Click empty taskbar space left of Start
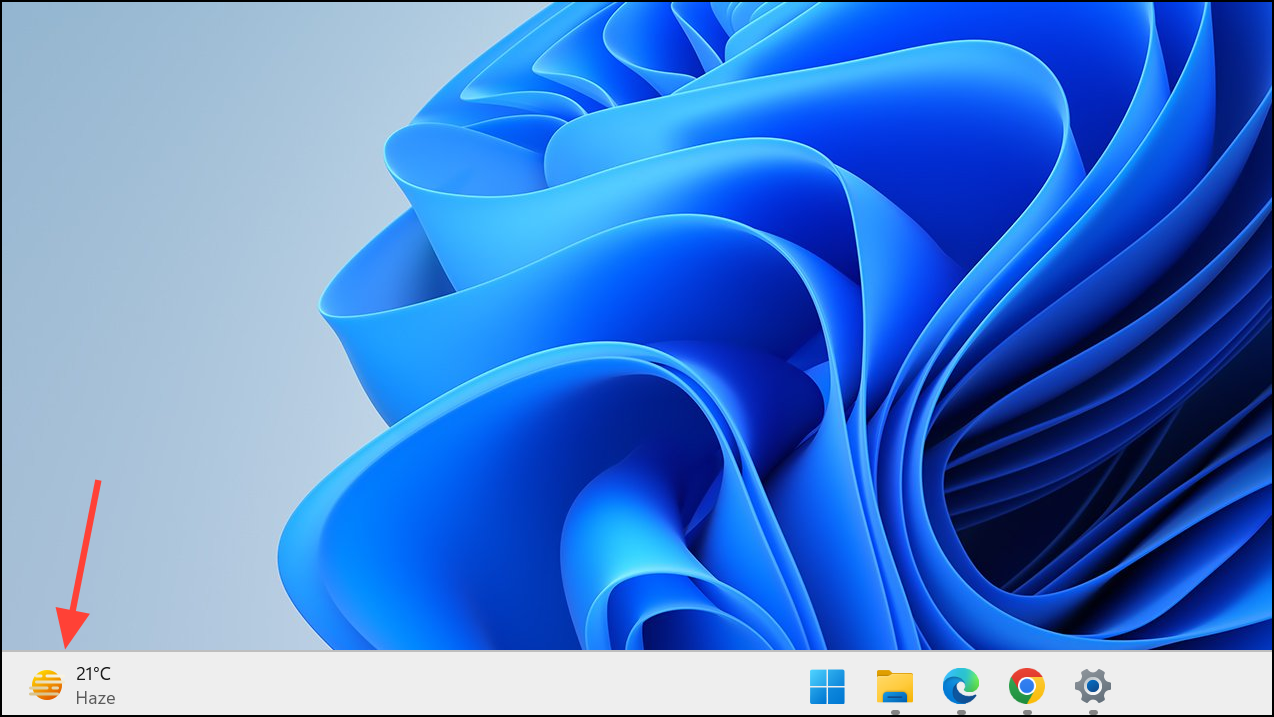Viewport: 1274px width, 717px height. coord(450,686)
